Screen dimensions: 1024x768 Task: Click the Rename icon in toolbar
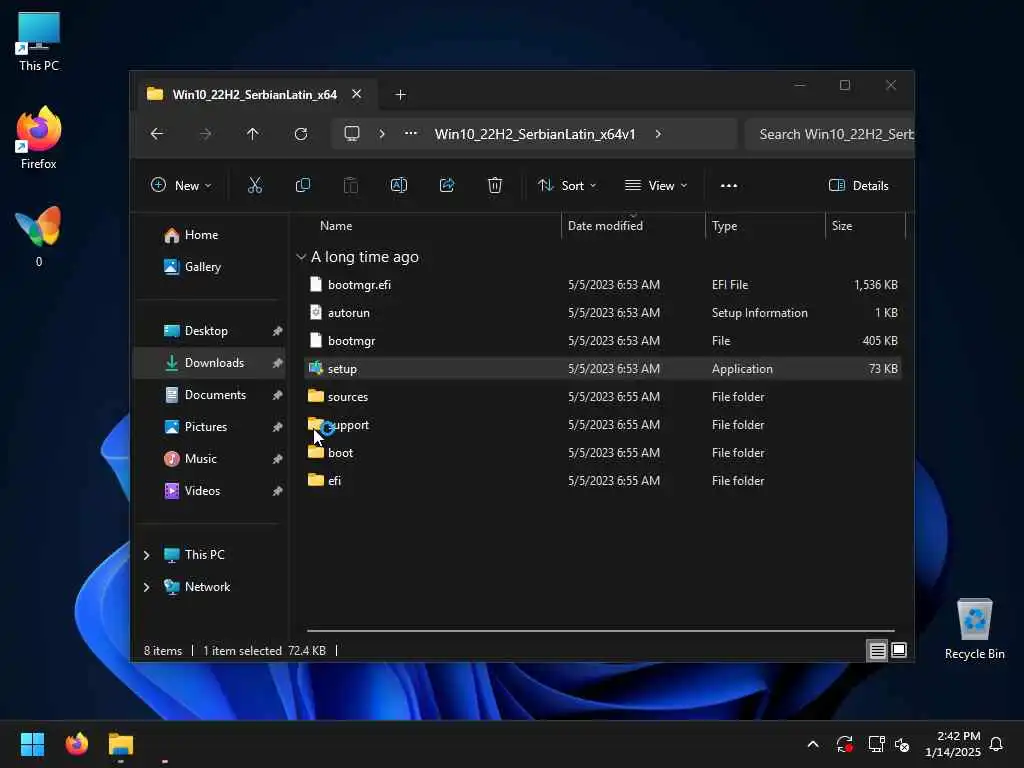click(x=398, y=185)
